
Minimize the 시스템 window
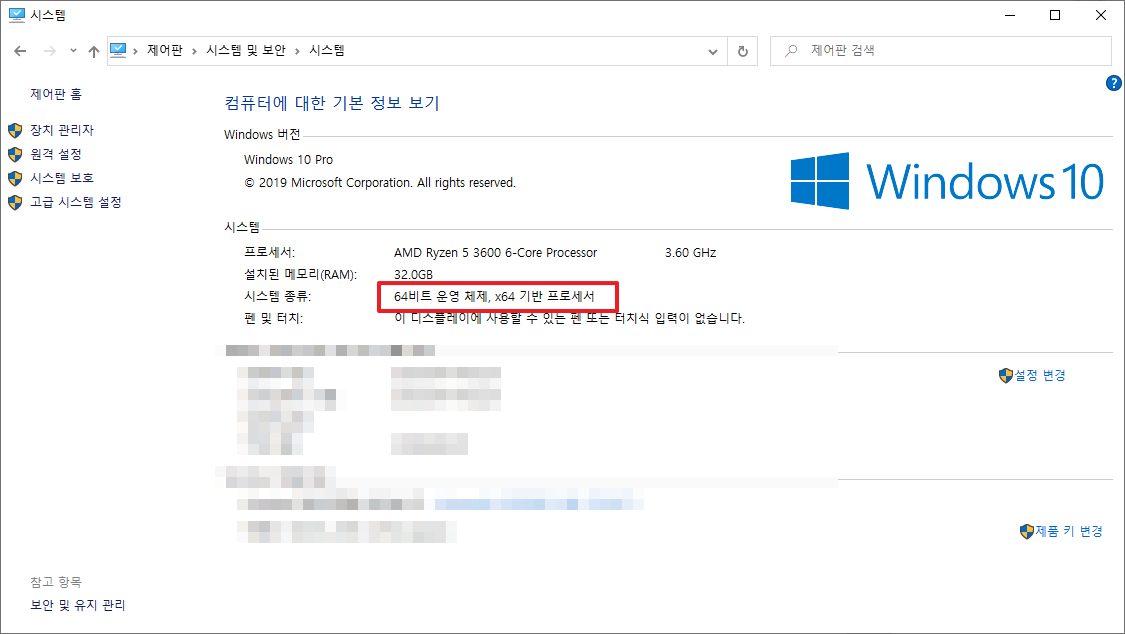coord(1010,15)
